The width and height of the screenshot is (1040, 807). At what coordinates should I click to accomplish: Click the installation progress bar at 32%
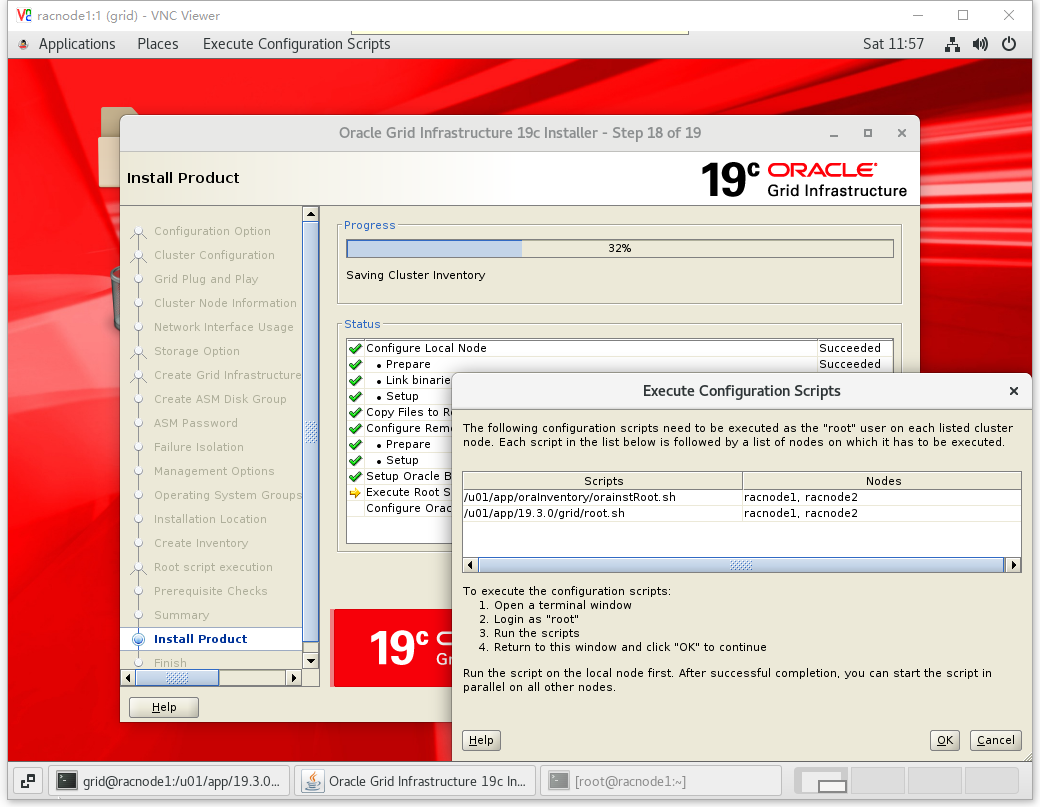pos(619,248)
